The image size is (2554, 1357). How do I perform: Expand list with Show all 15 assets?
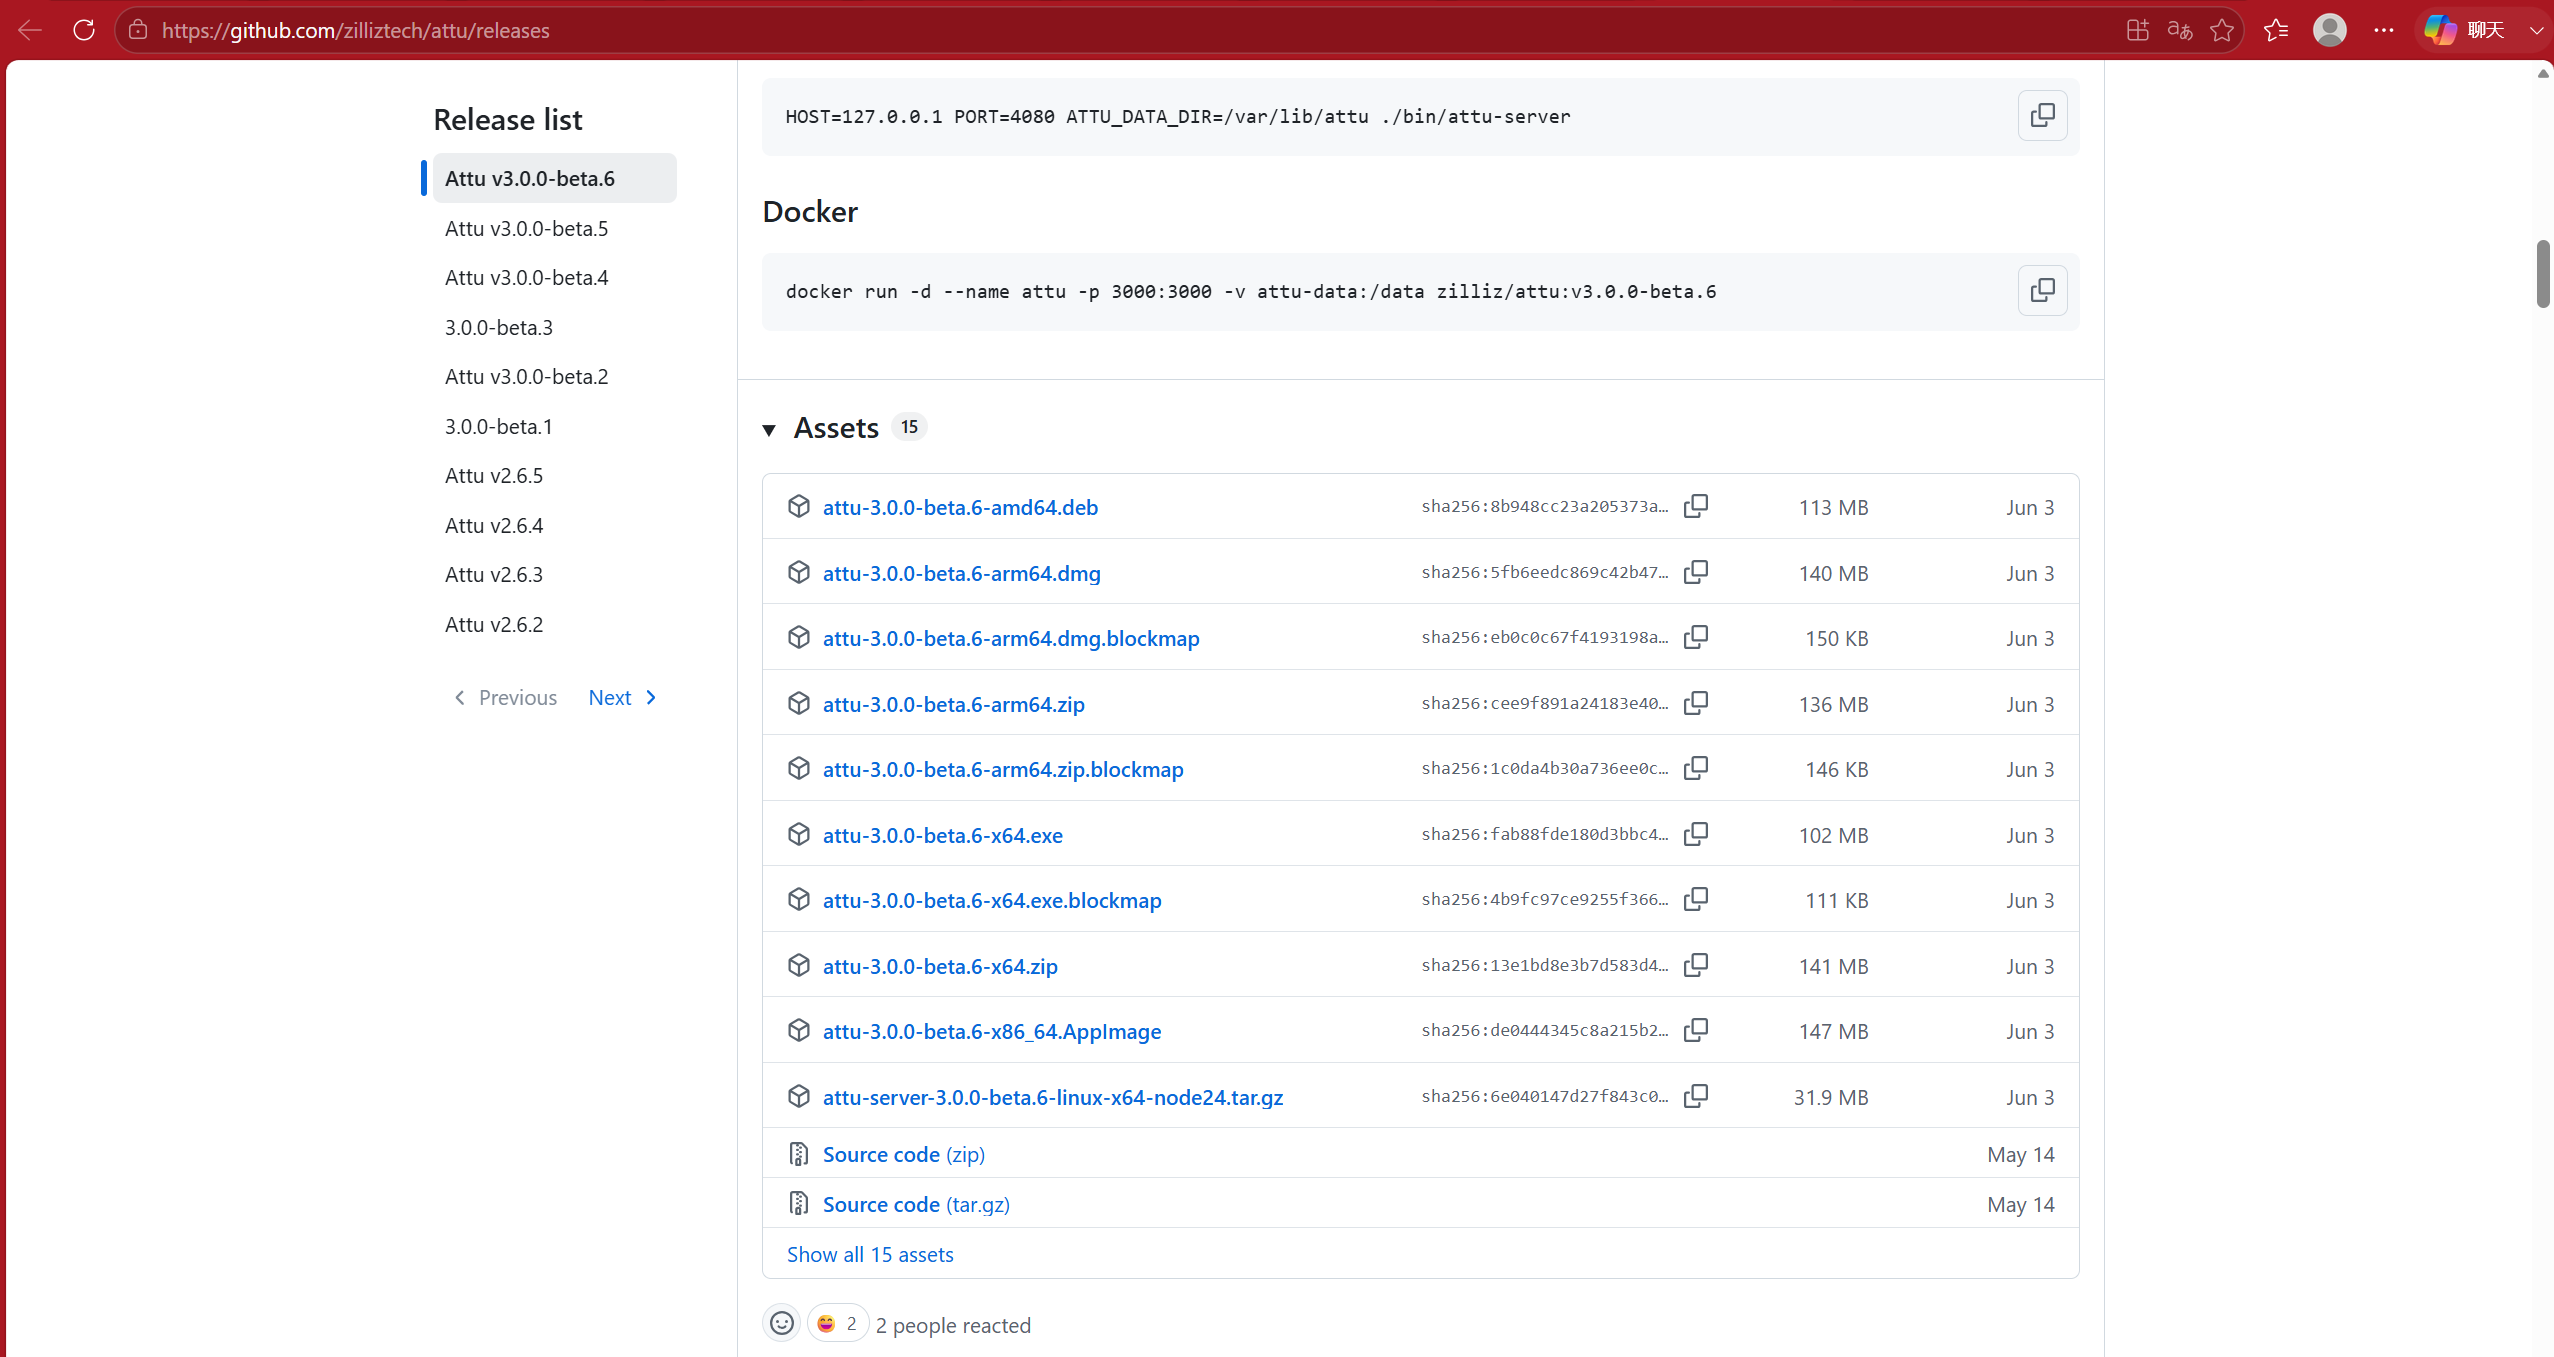(870, 1254)
